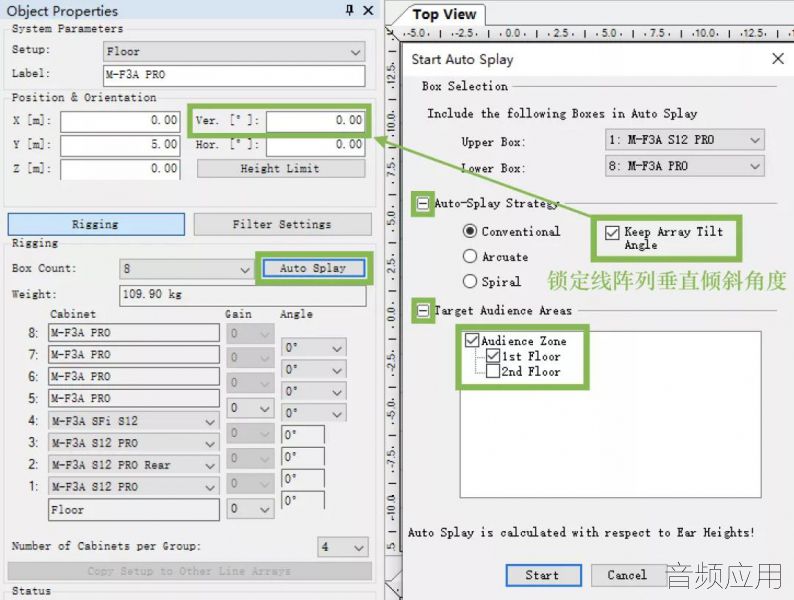The image size is (794, 600).
Task: Click the Z [m] position field
Action: click(120, 169)
